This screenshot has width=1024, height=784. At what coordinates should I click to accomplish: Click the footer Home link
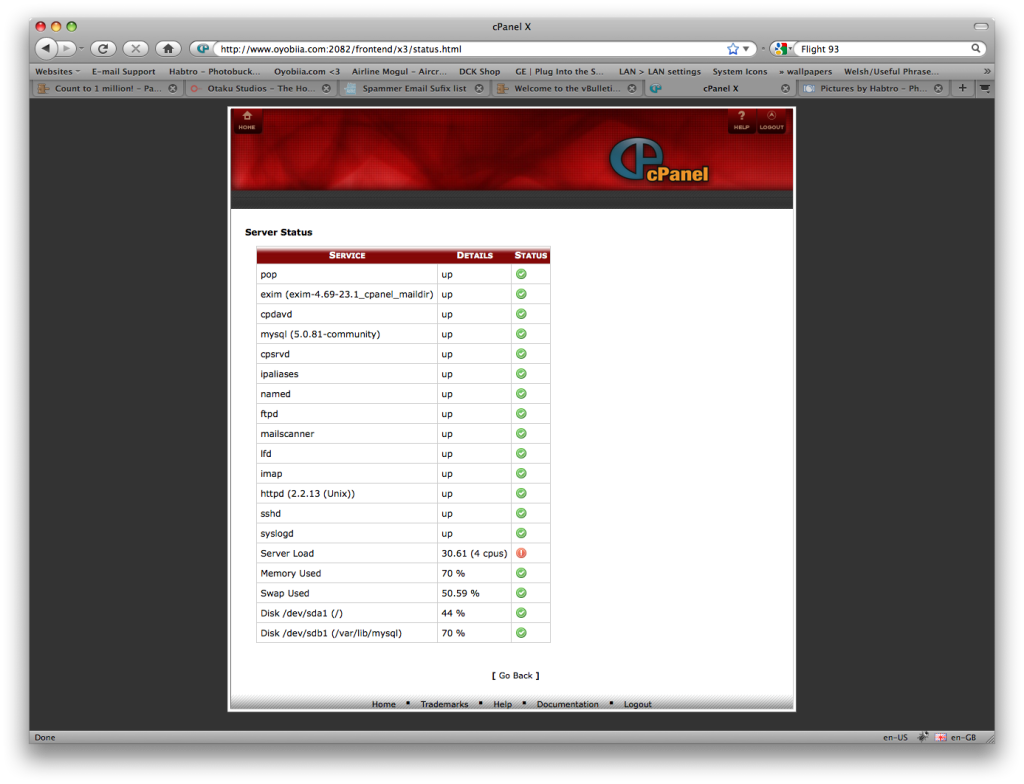tap(384, 704)
